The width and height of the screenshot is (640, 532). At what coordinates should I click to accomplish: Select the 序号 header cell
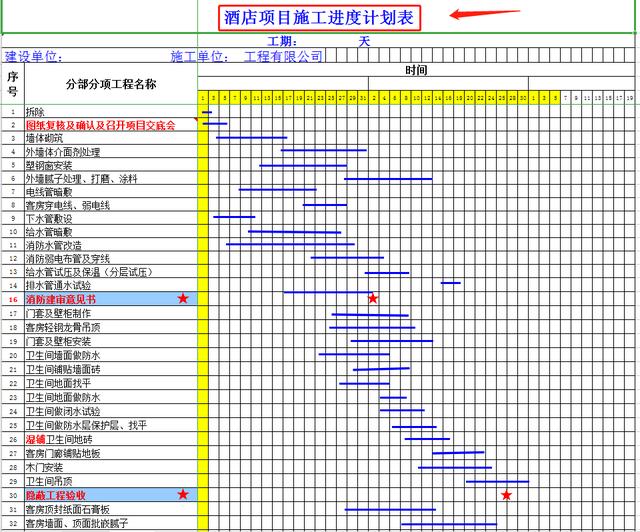[13, 84]
